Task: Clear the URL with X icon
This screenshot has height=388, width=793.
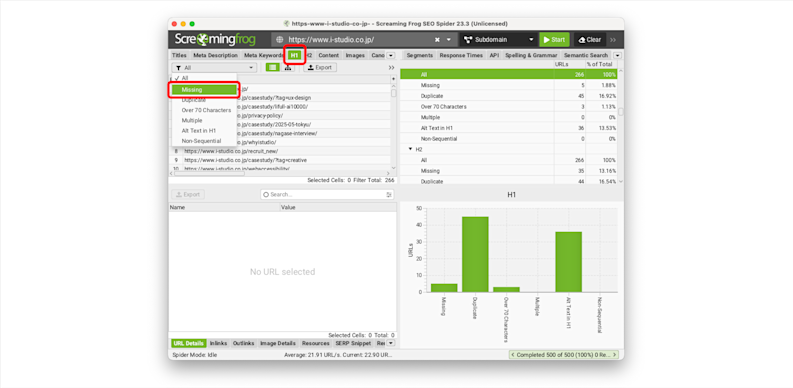Action: 437,39
